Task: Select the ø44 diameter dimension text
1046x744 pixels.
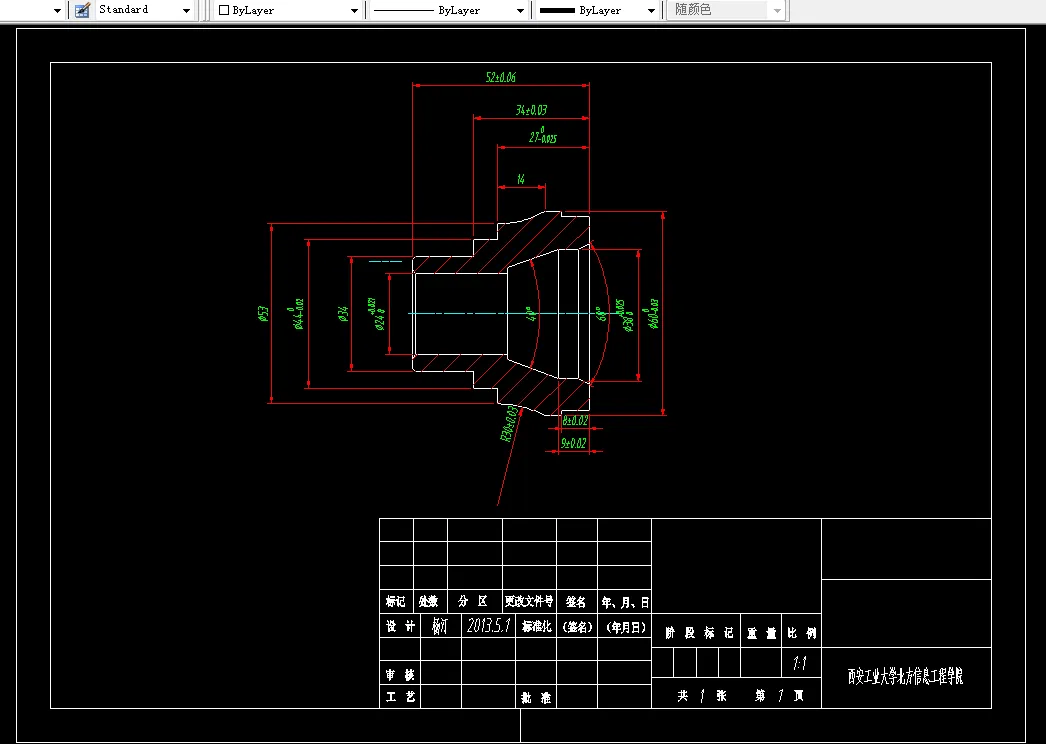Action: 298,314
